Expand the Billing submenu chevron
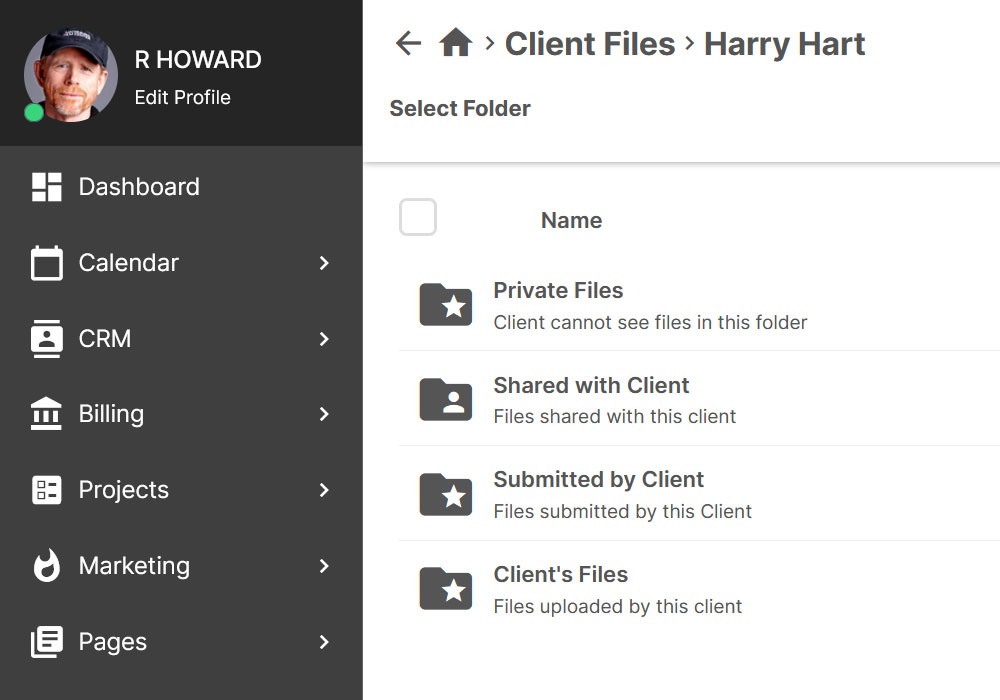The width and height of the screenshot is (1000, 700). (323, 414)
